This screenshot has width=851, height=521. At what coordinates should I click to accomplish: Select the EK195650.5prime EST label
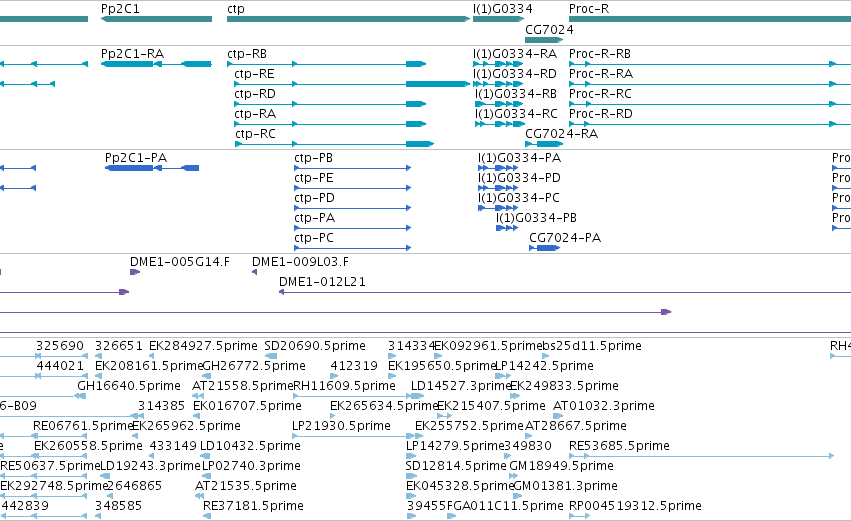[x=442, y=366]
